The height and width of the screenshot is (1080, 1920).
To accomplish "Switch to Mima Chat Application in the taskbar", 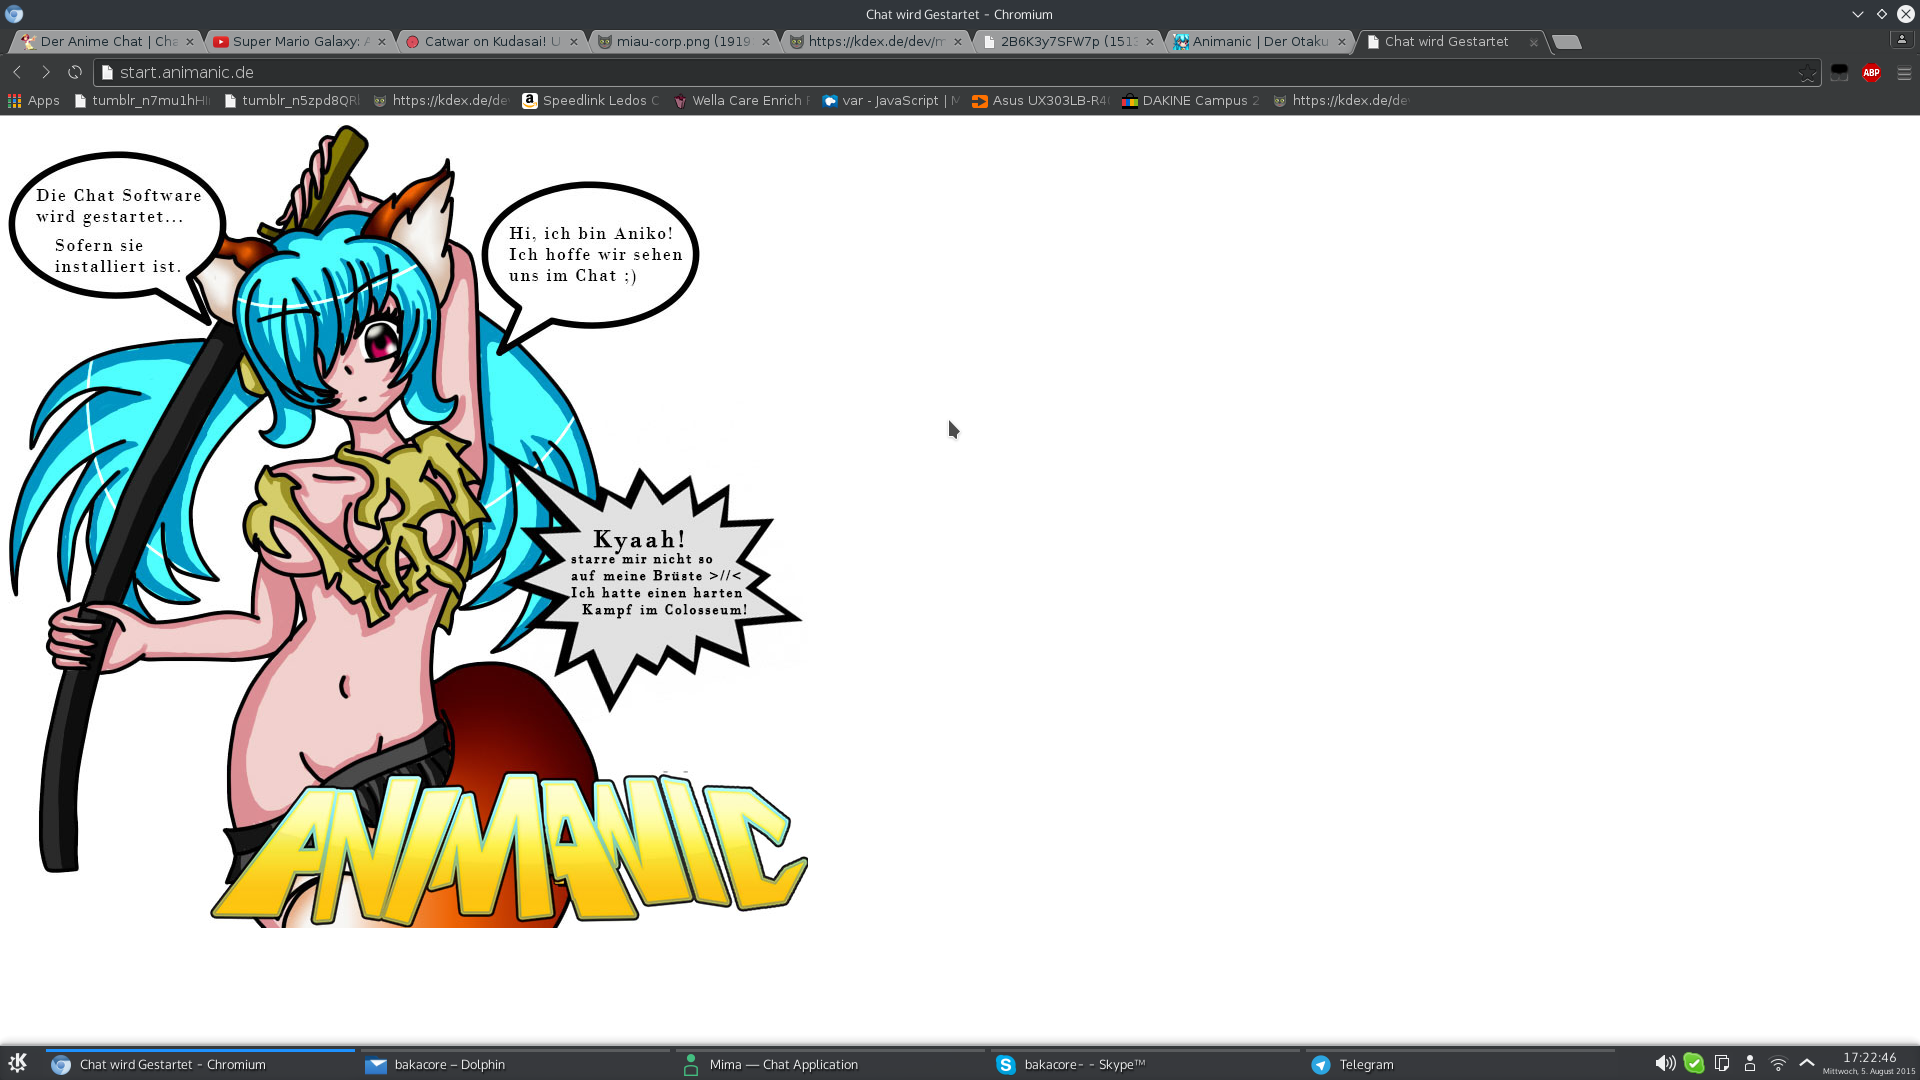I will click(x=830, y=1064).
